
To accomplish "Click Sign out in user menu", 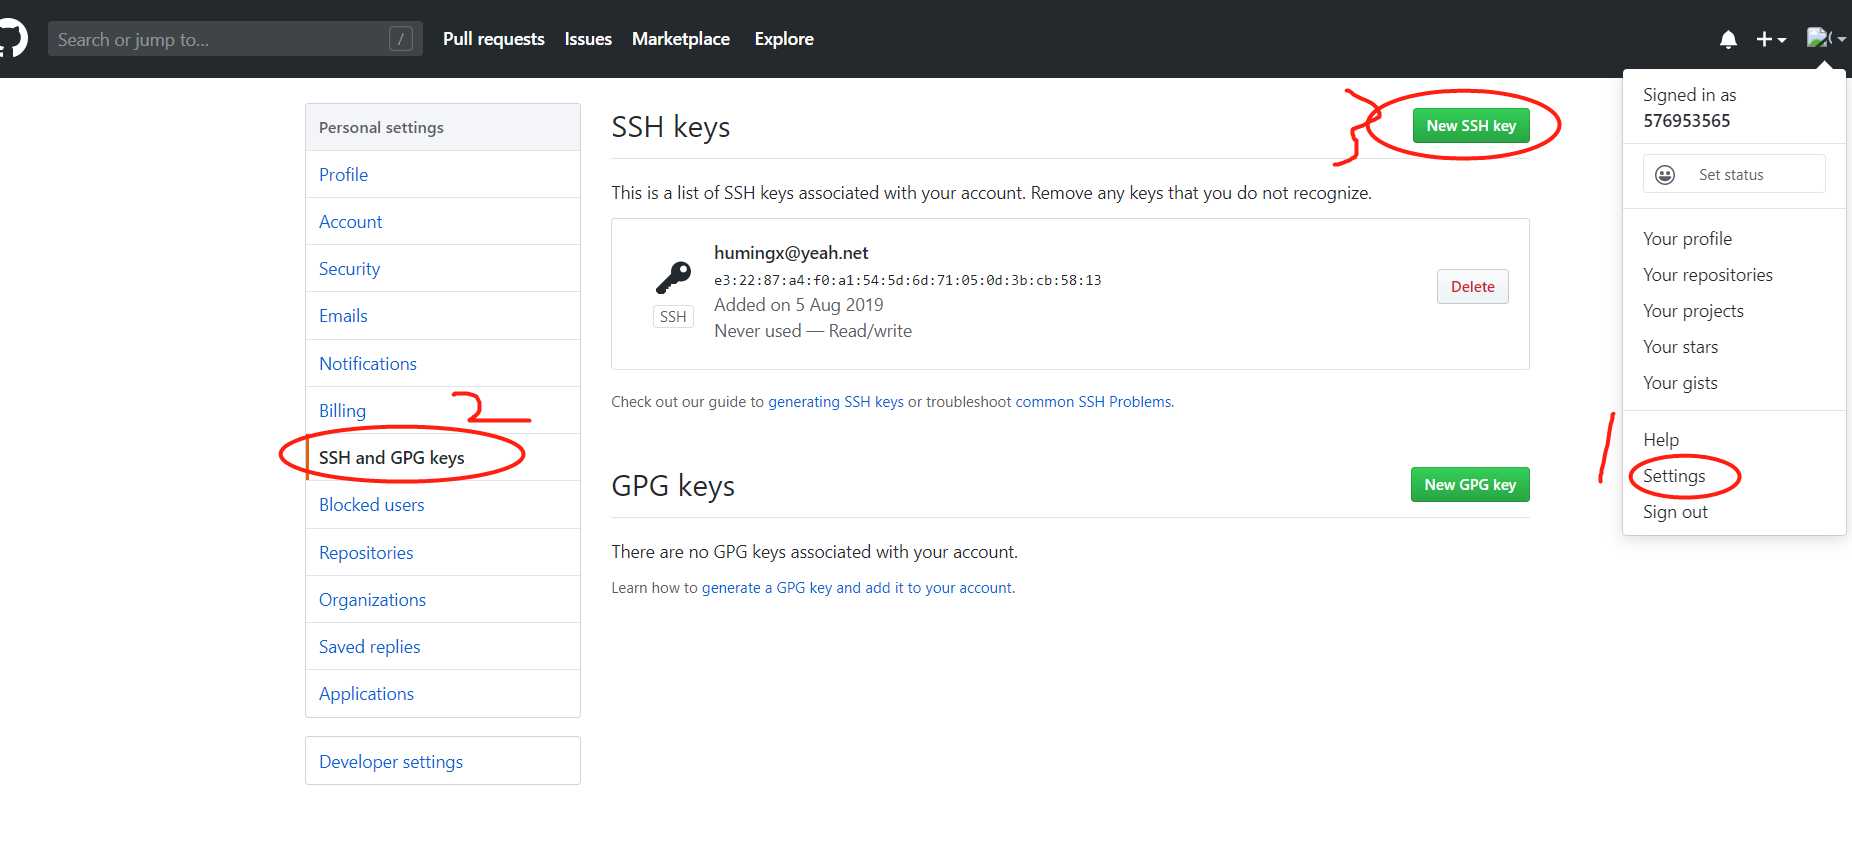I will tap(1675, 512).
